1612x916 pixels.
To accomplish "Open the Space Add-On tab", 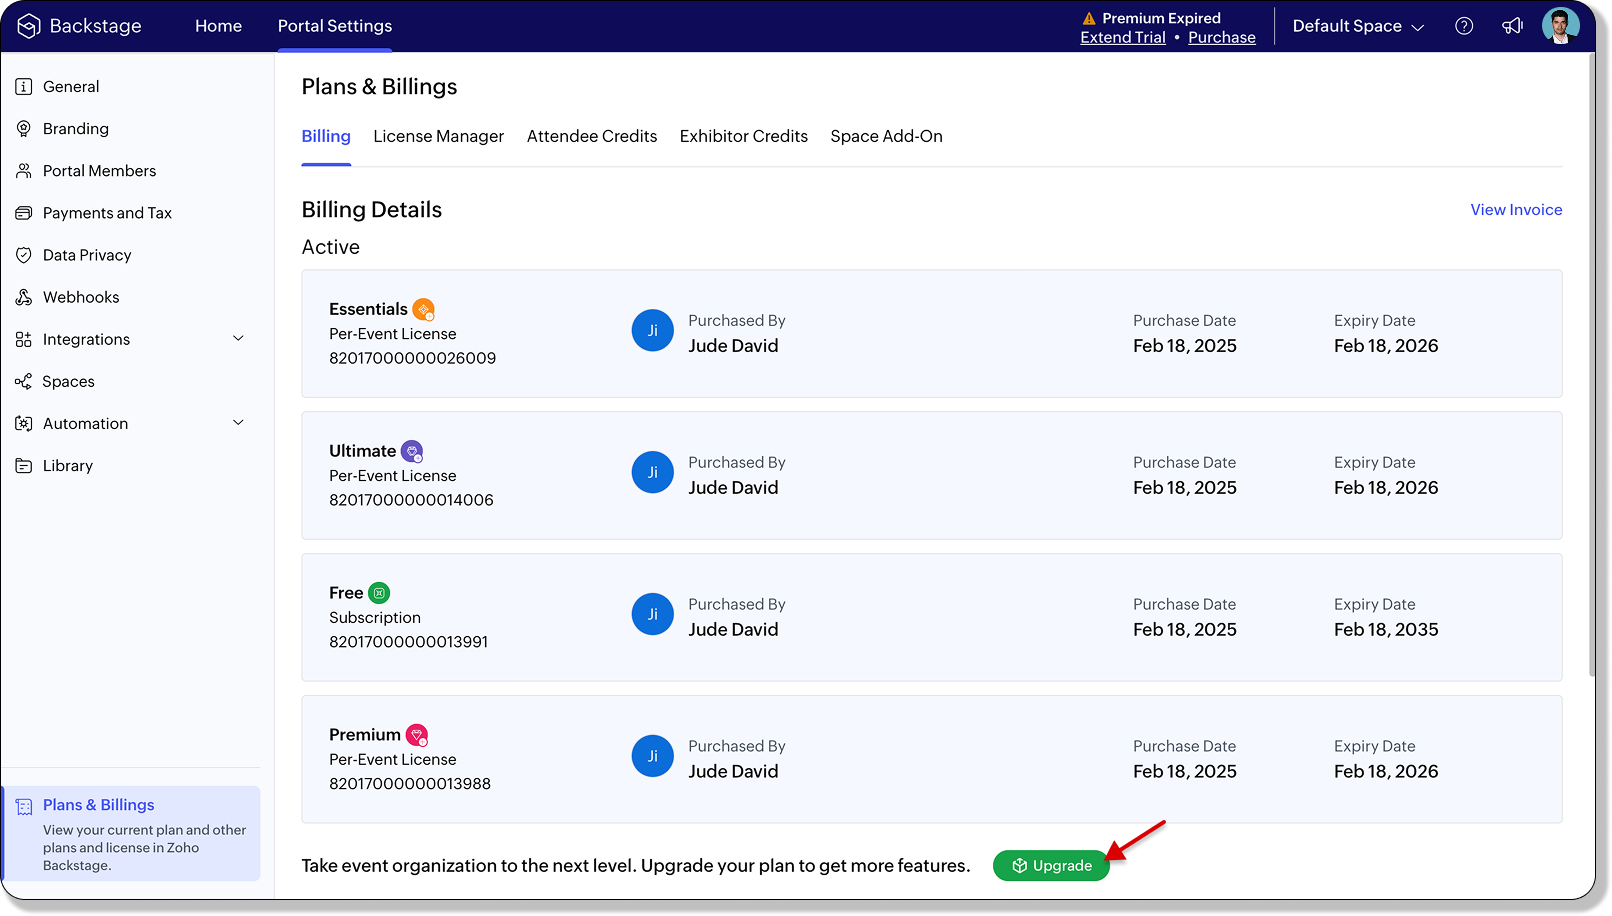I will click(886, 136).
